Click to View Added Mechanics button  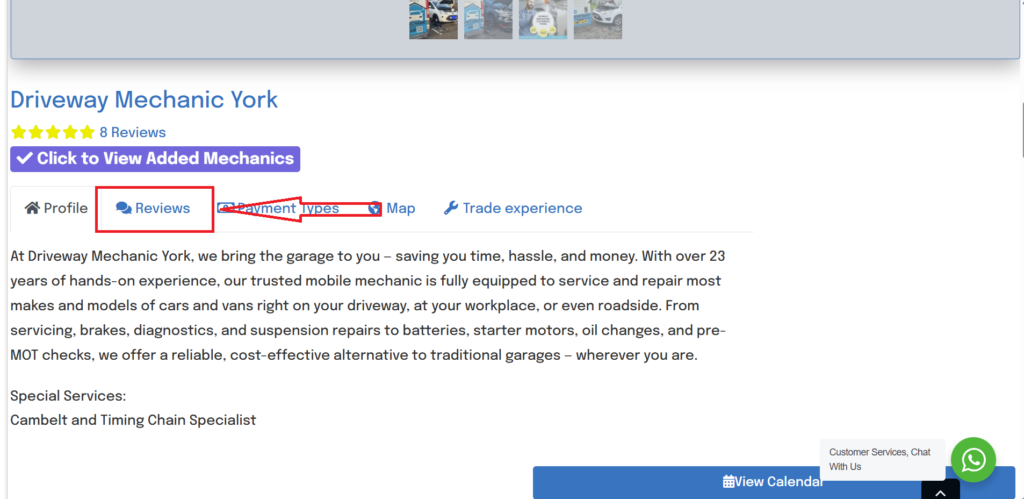tap(155, 159)
